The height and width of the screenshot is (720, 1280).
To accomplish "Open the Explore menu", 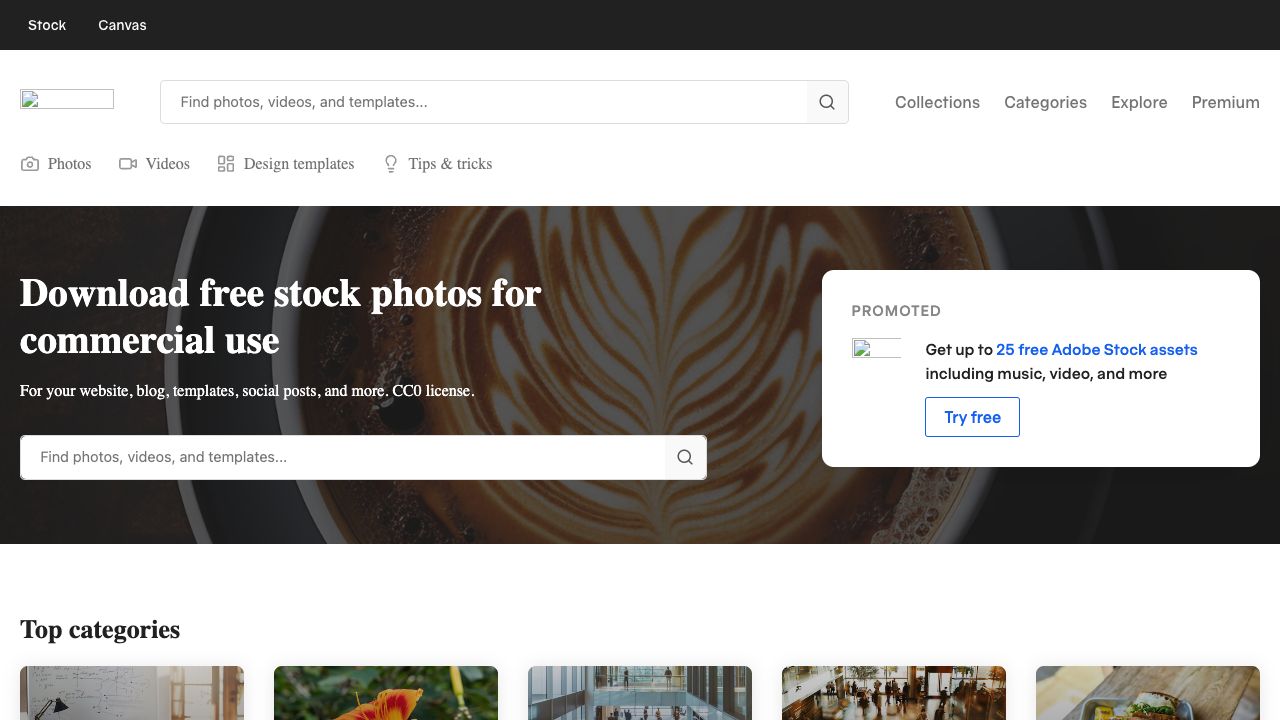I will (1139, 102).
